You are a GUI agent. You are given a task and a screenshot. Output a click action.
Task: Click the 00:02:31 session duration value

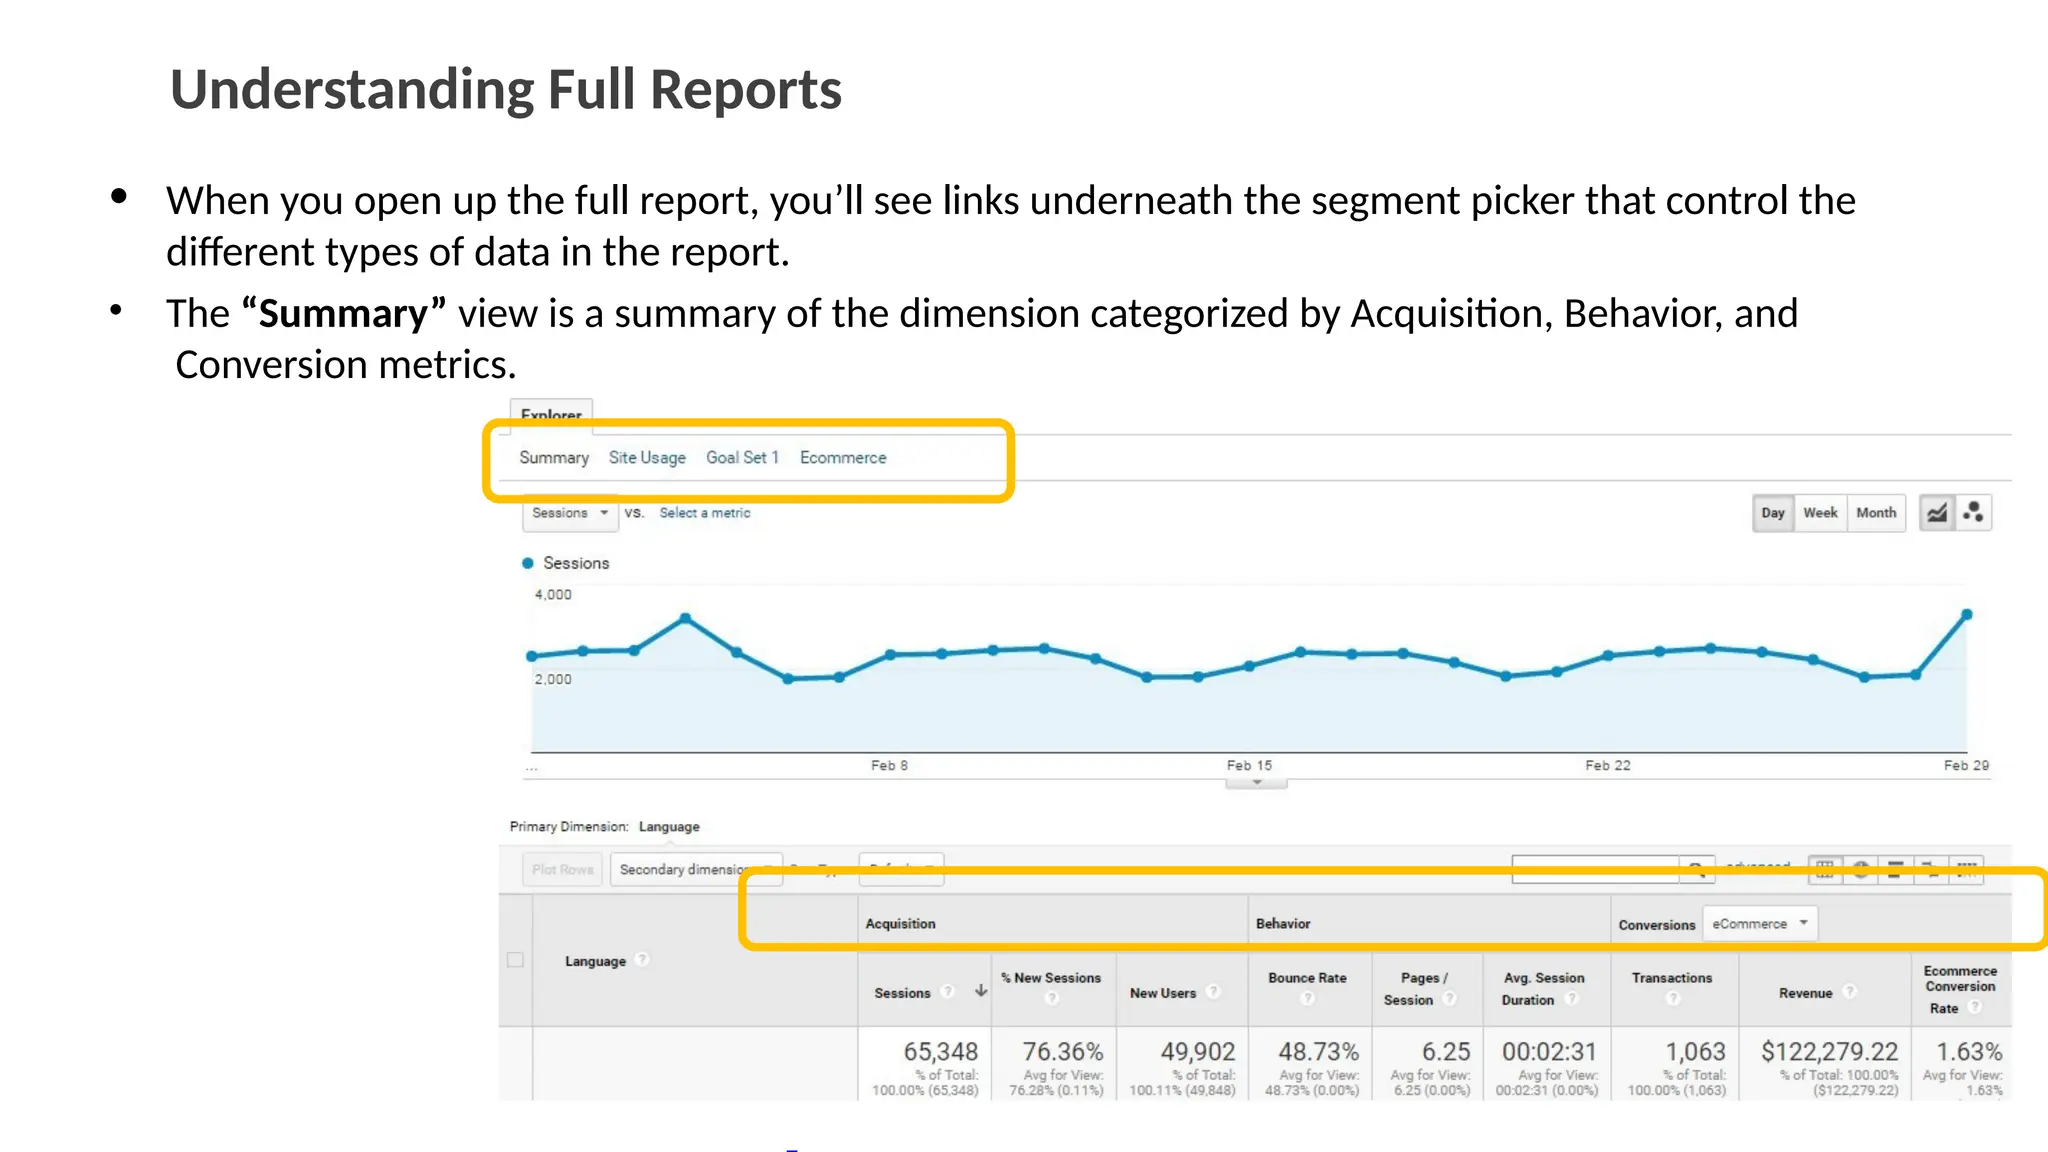pos(1549,1051)
